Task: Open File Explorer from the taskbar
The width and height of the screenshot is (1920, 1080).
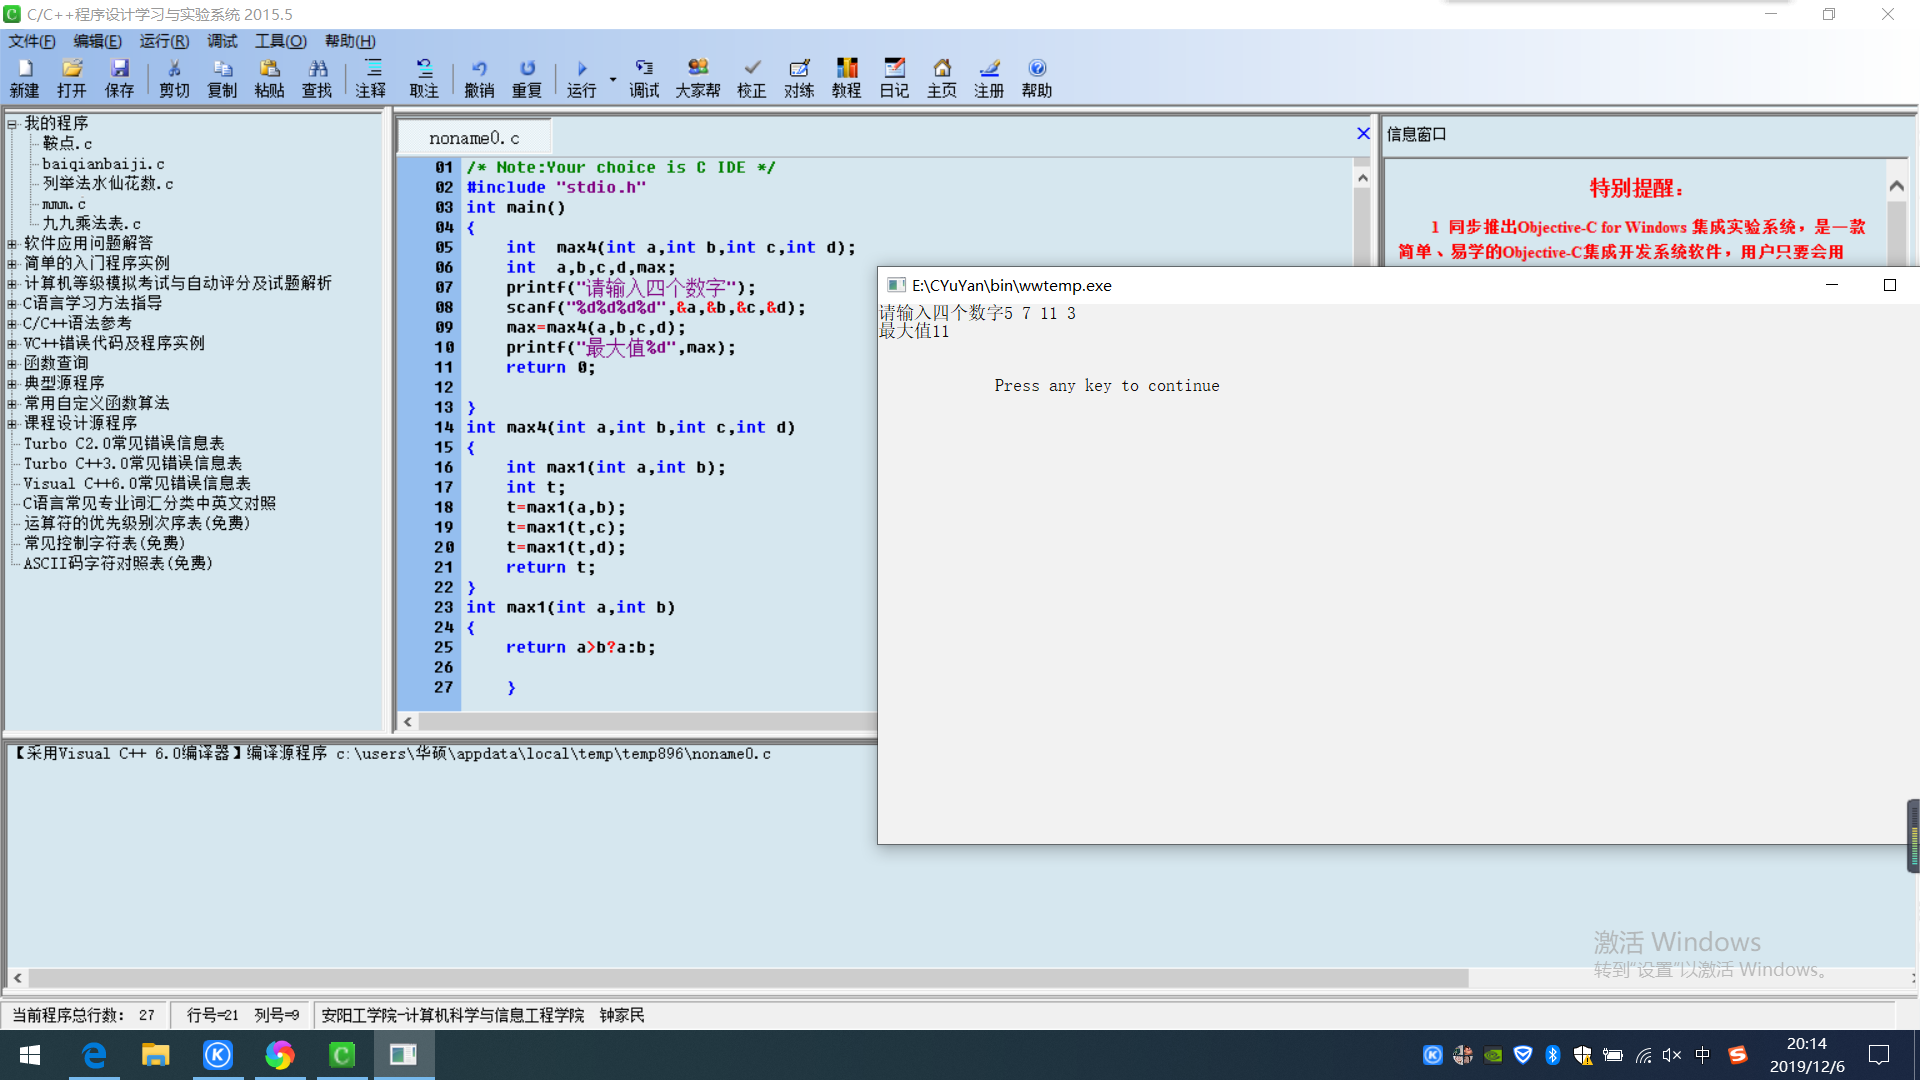Action: pos(156,1055)
